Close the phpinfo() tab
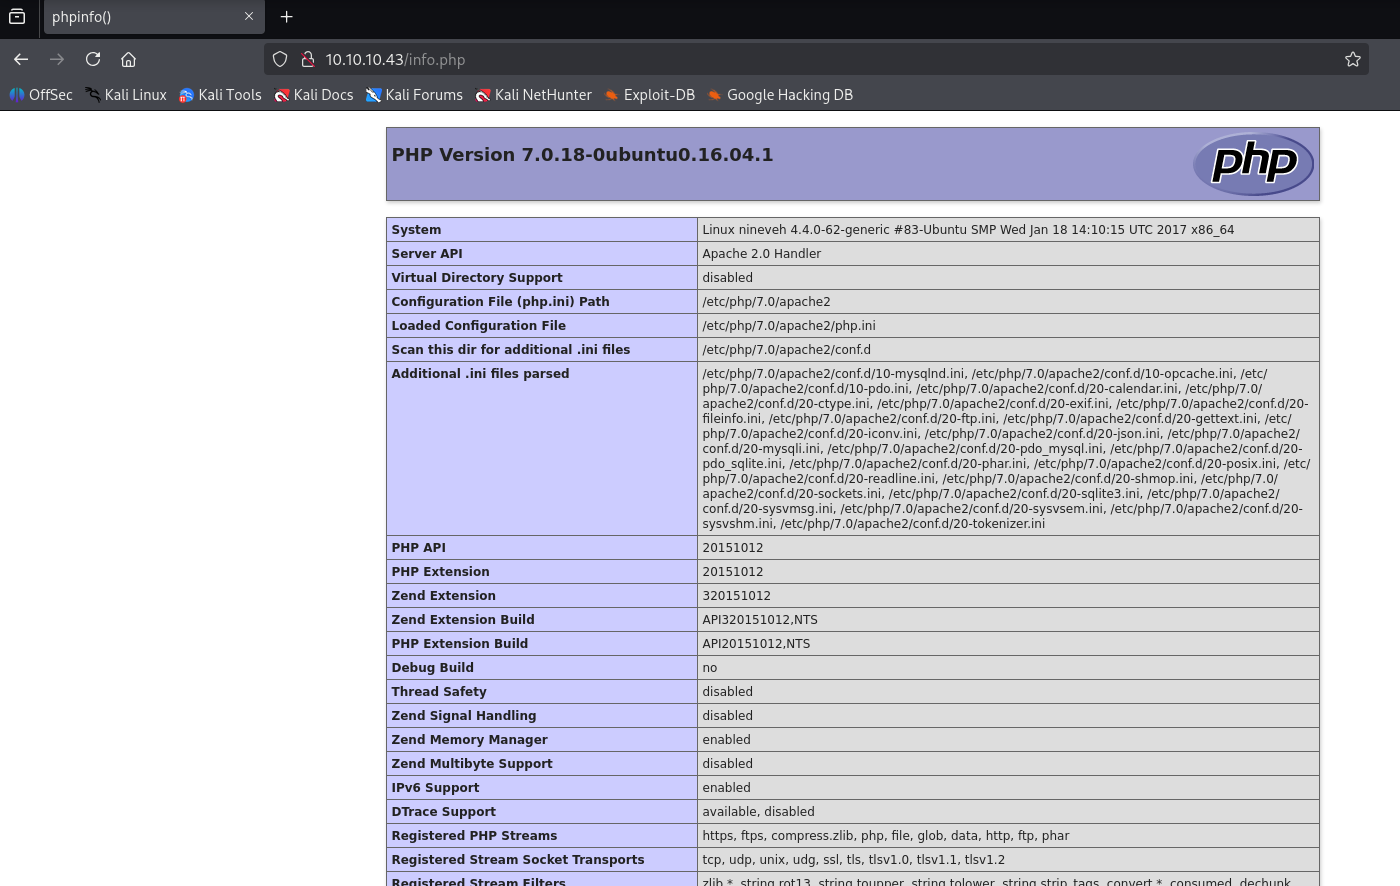Viewport: 1400px width, 886px height. 249,17
